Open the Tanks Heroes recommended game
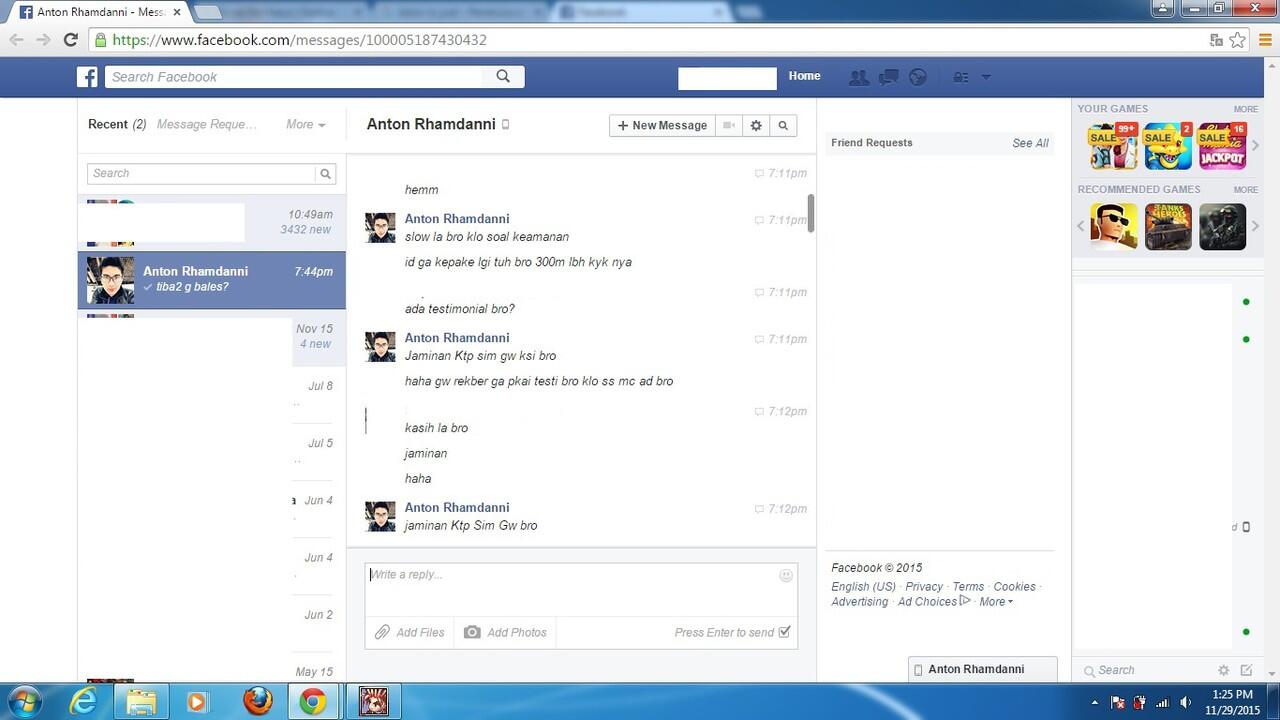This screenshot has height=720, width=1280. [x=1168, y=227]
